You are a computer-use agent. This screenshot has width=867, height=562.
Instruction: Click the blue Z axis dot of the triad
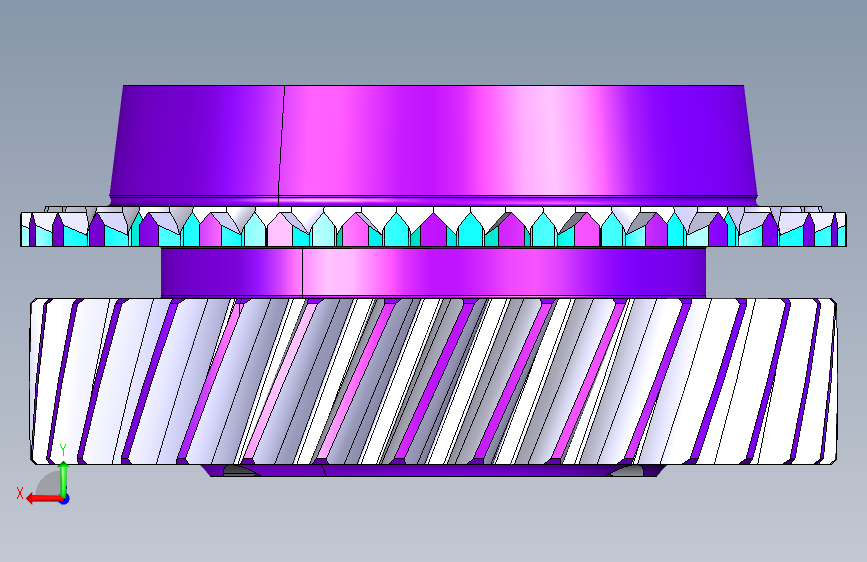pos(65,499)
